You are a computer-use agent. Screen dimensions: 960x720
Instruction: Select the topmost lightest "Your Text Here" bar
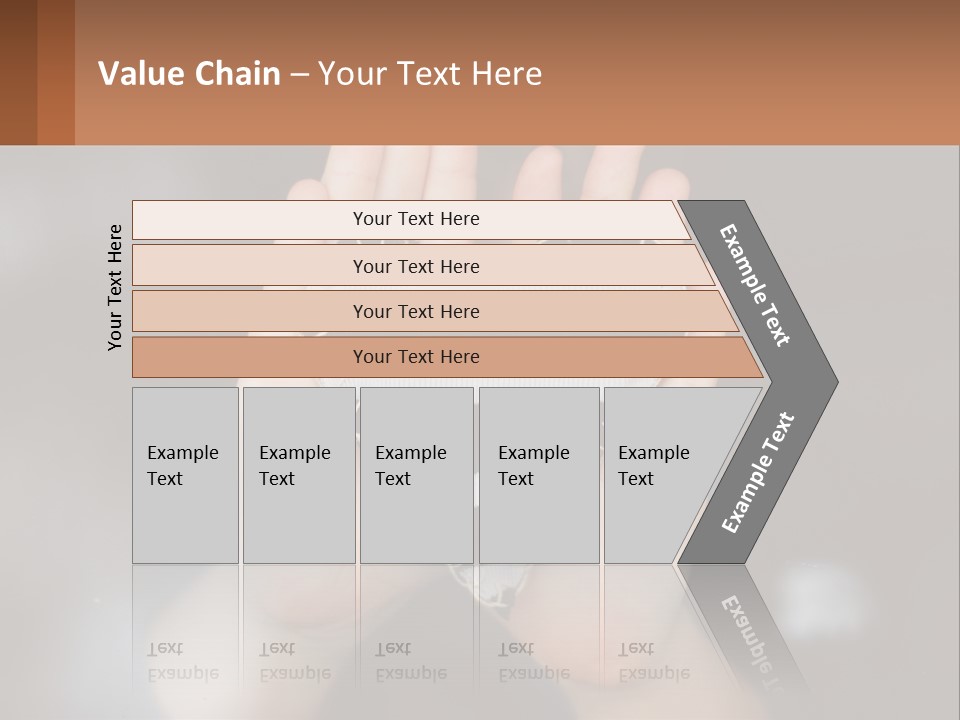416,219
